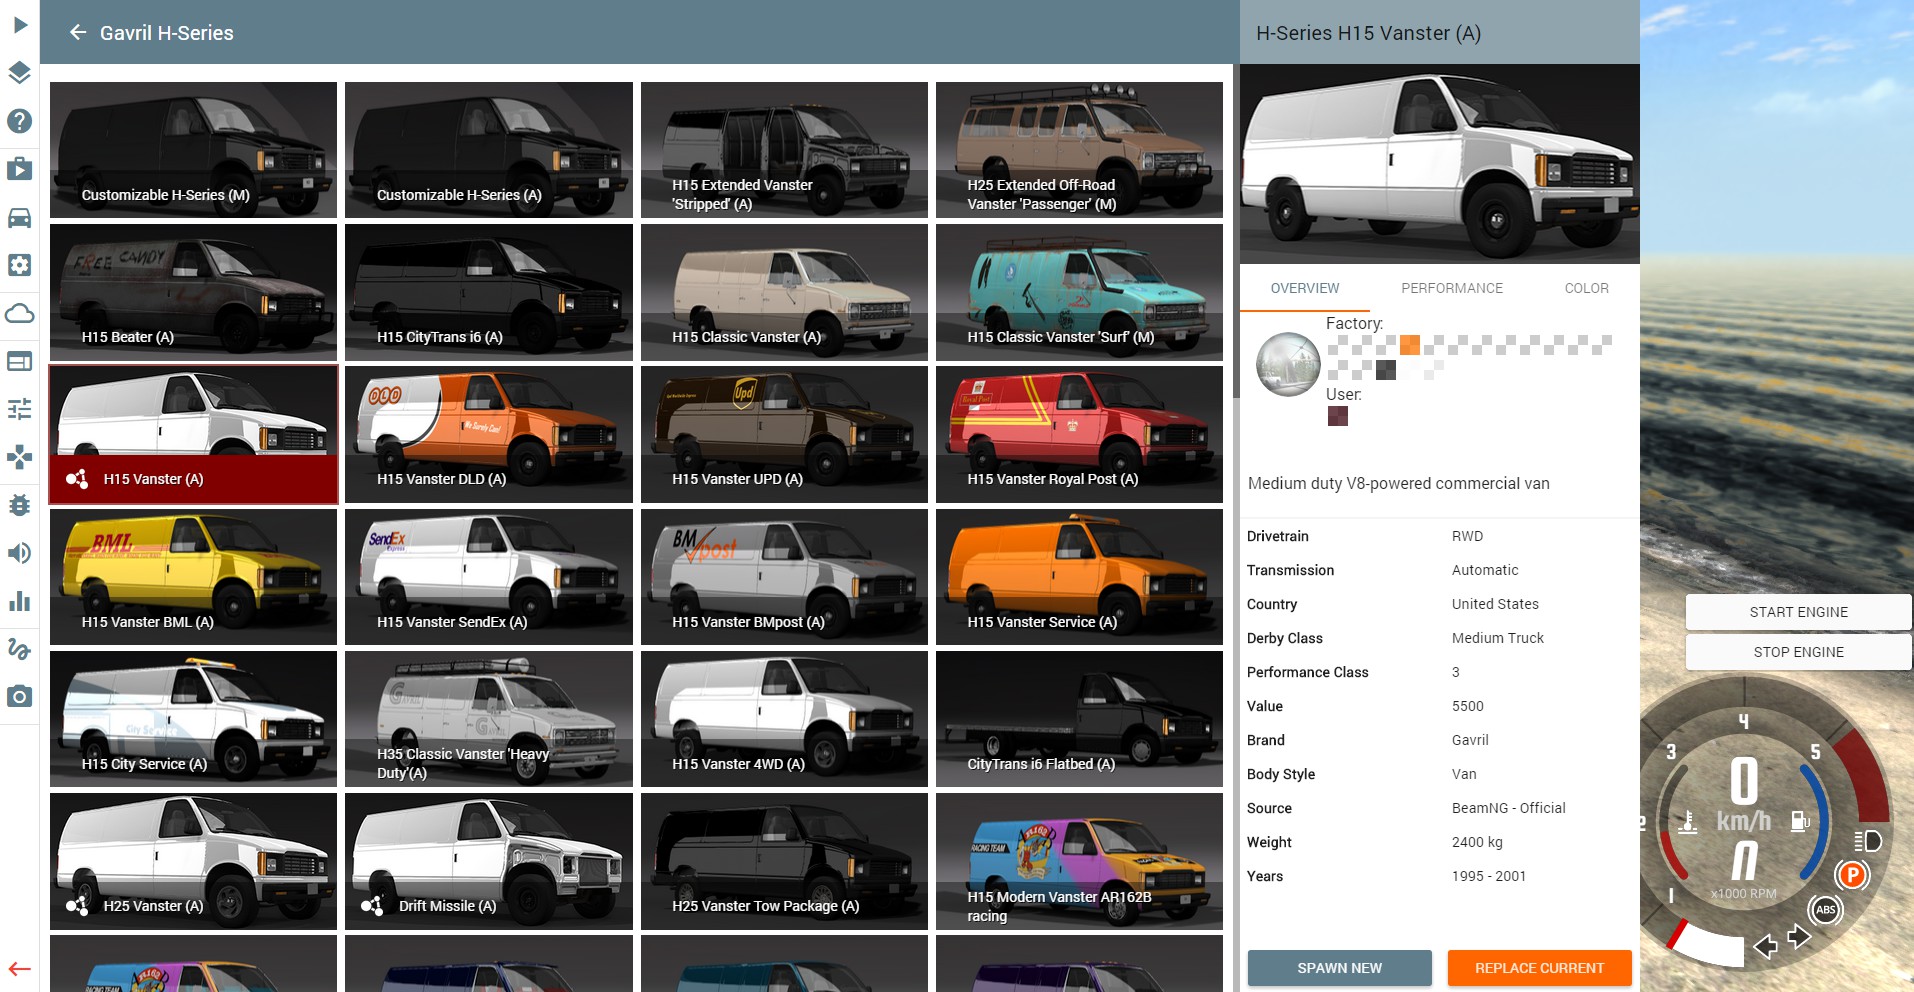Click REPLACE CURRENT button

pyautogui.click(x=1539, y=968)
